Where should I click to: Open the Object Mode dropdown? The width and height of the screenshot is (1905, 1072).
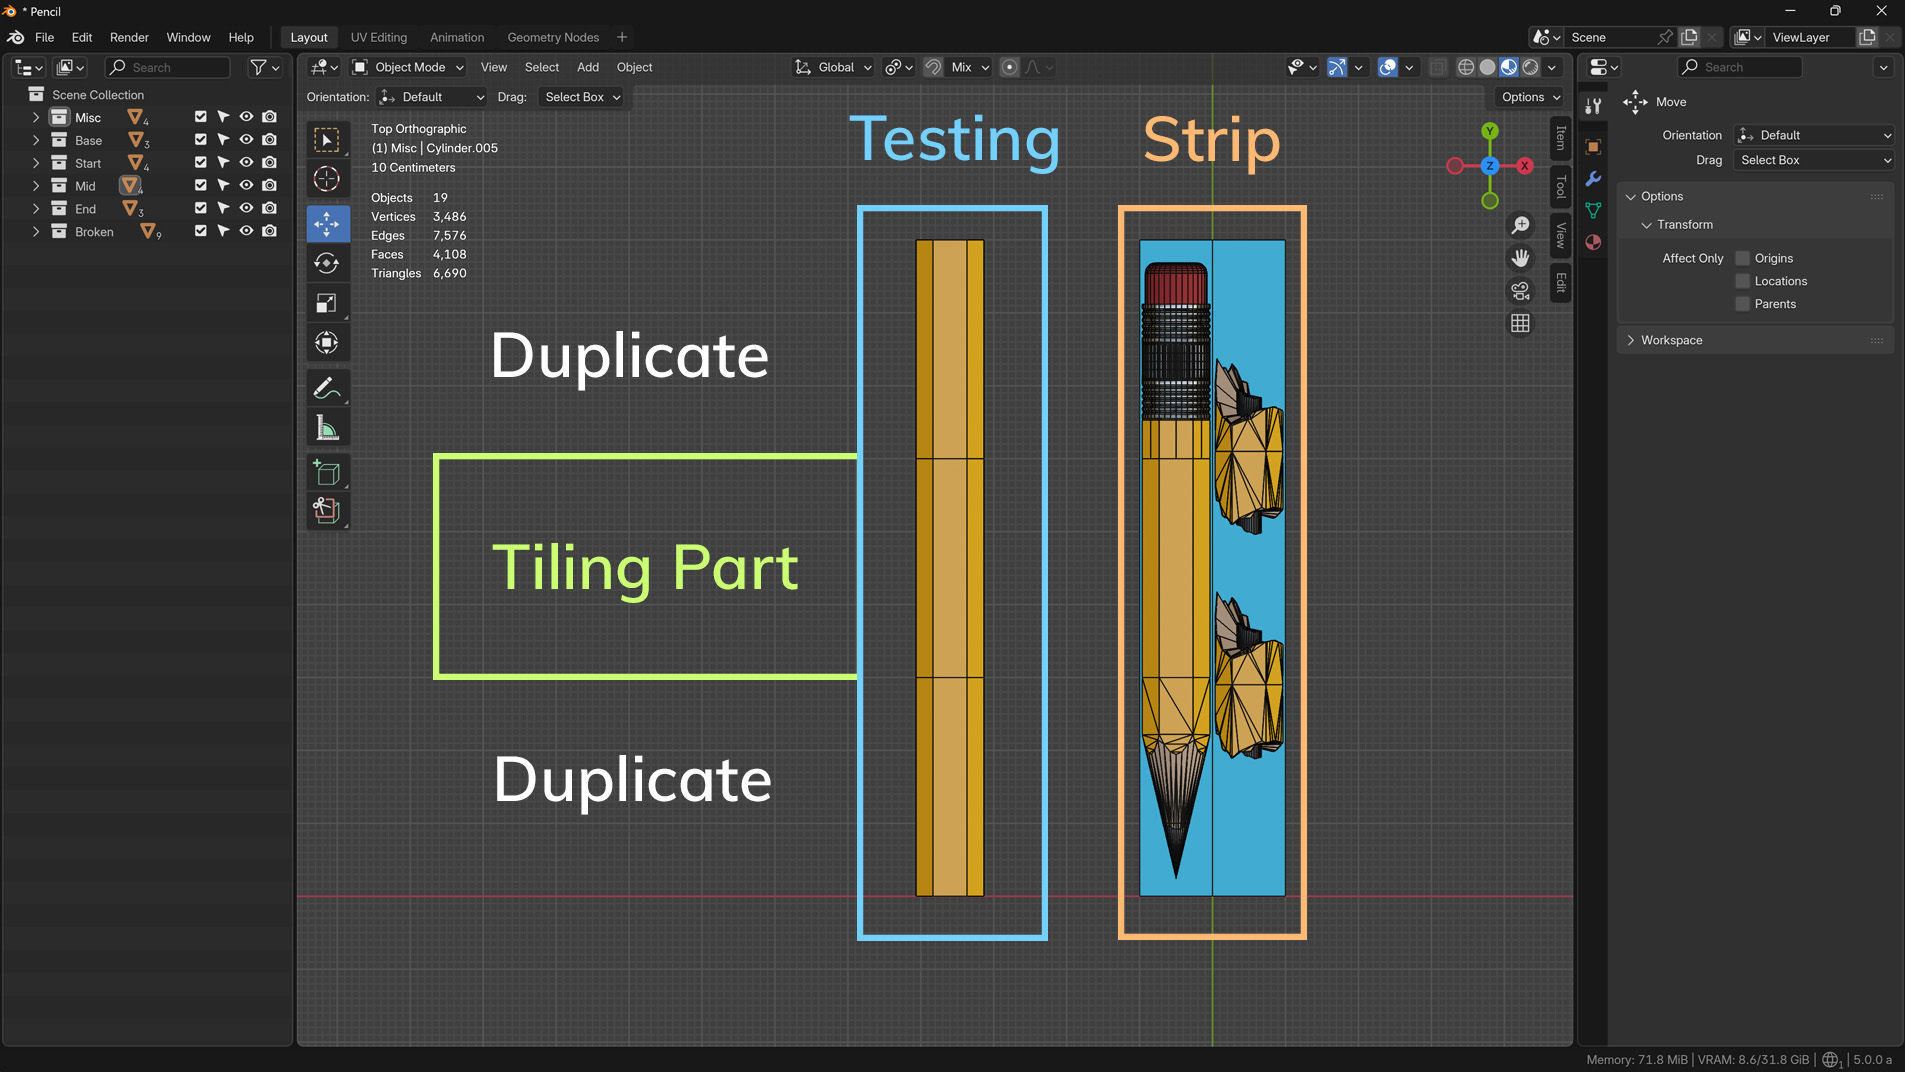(x=409, y=67)
